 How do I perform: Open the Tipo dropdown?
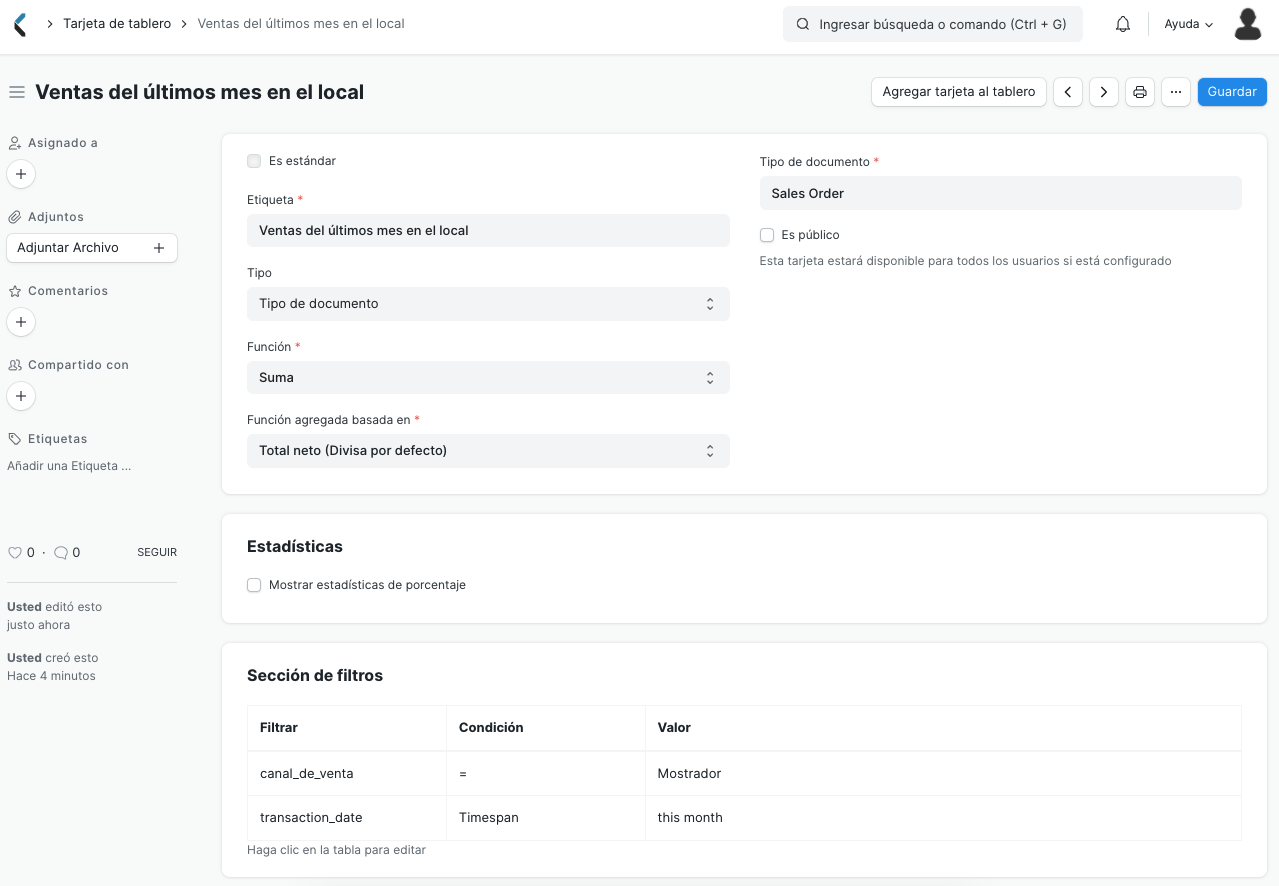point(488,304)
